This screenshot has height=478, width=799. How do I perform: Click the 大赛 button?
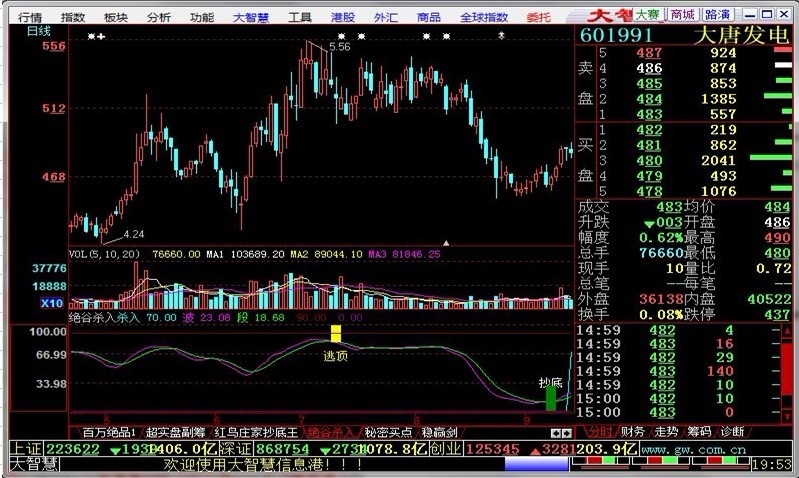648,14
